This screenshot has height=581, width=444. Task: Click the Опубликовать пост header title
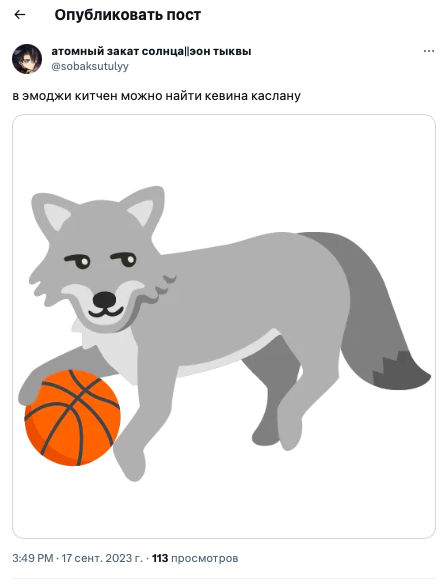(127, 15)
